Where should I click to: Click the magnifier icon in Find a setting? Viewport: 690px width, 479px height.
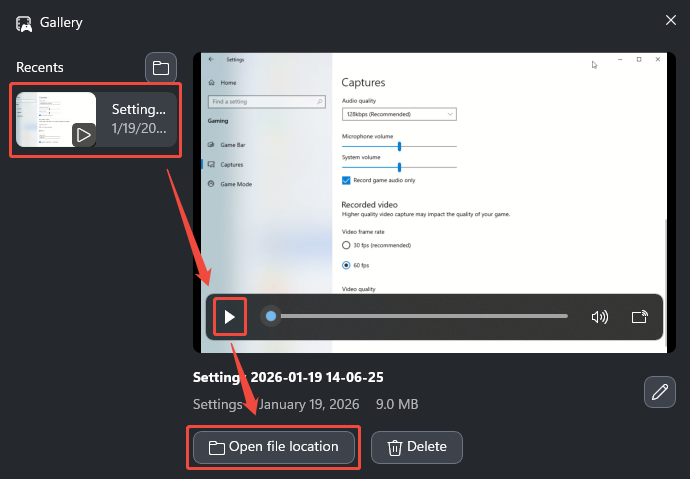click(319, 102)
